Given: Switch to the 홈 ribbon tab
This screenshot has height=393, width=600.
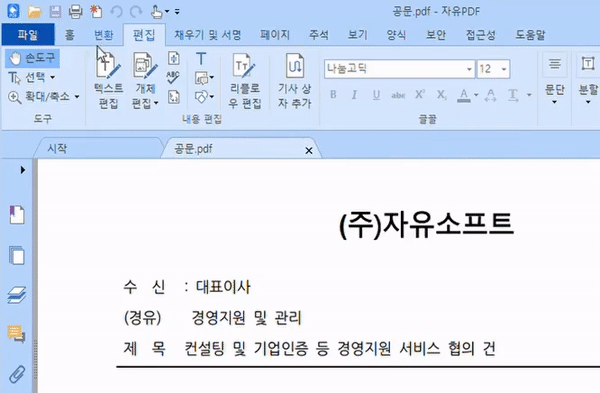Looking at the screenshot, I should click(x=70, y=35).
